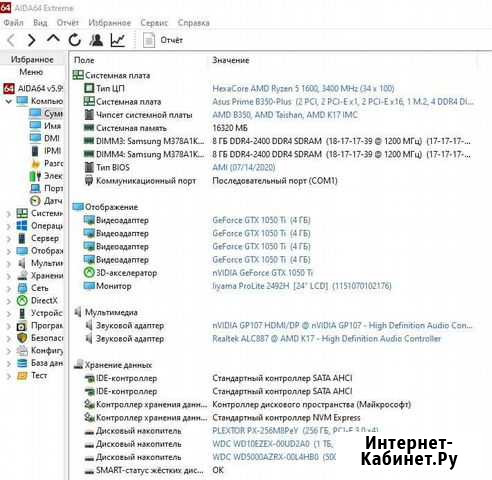
Task: Click the Тест icon in tree
Action: click(x=22, y=376)
